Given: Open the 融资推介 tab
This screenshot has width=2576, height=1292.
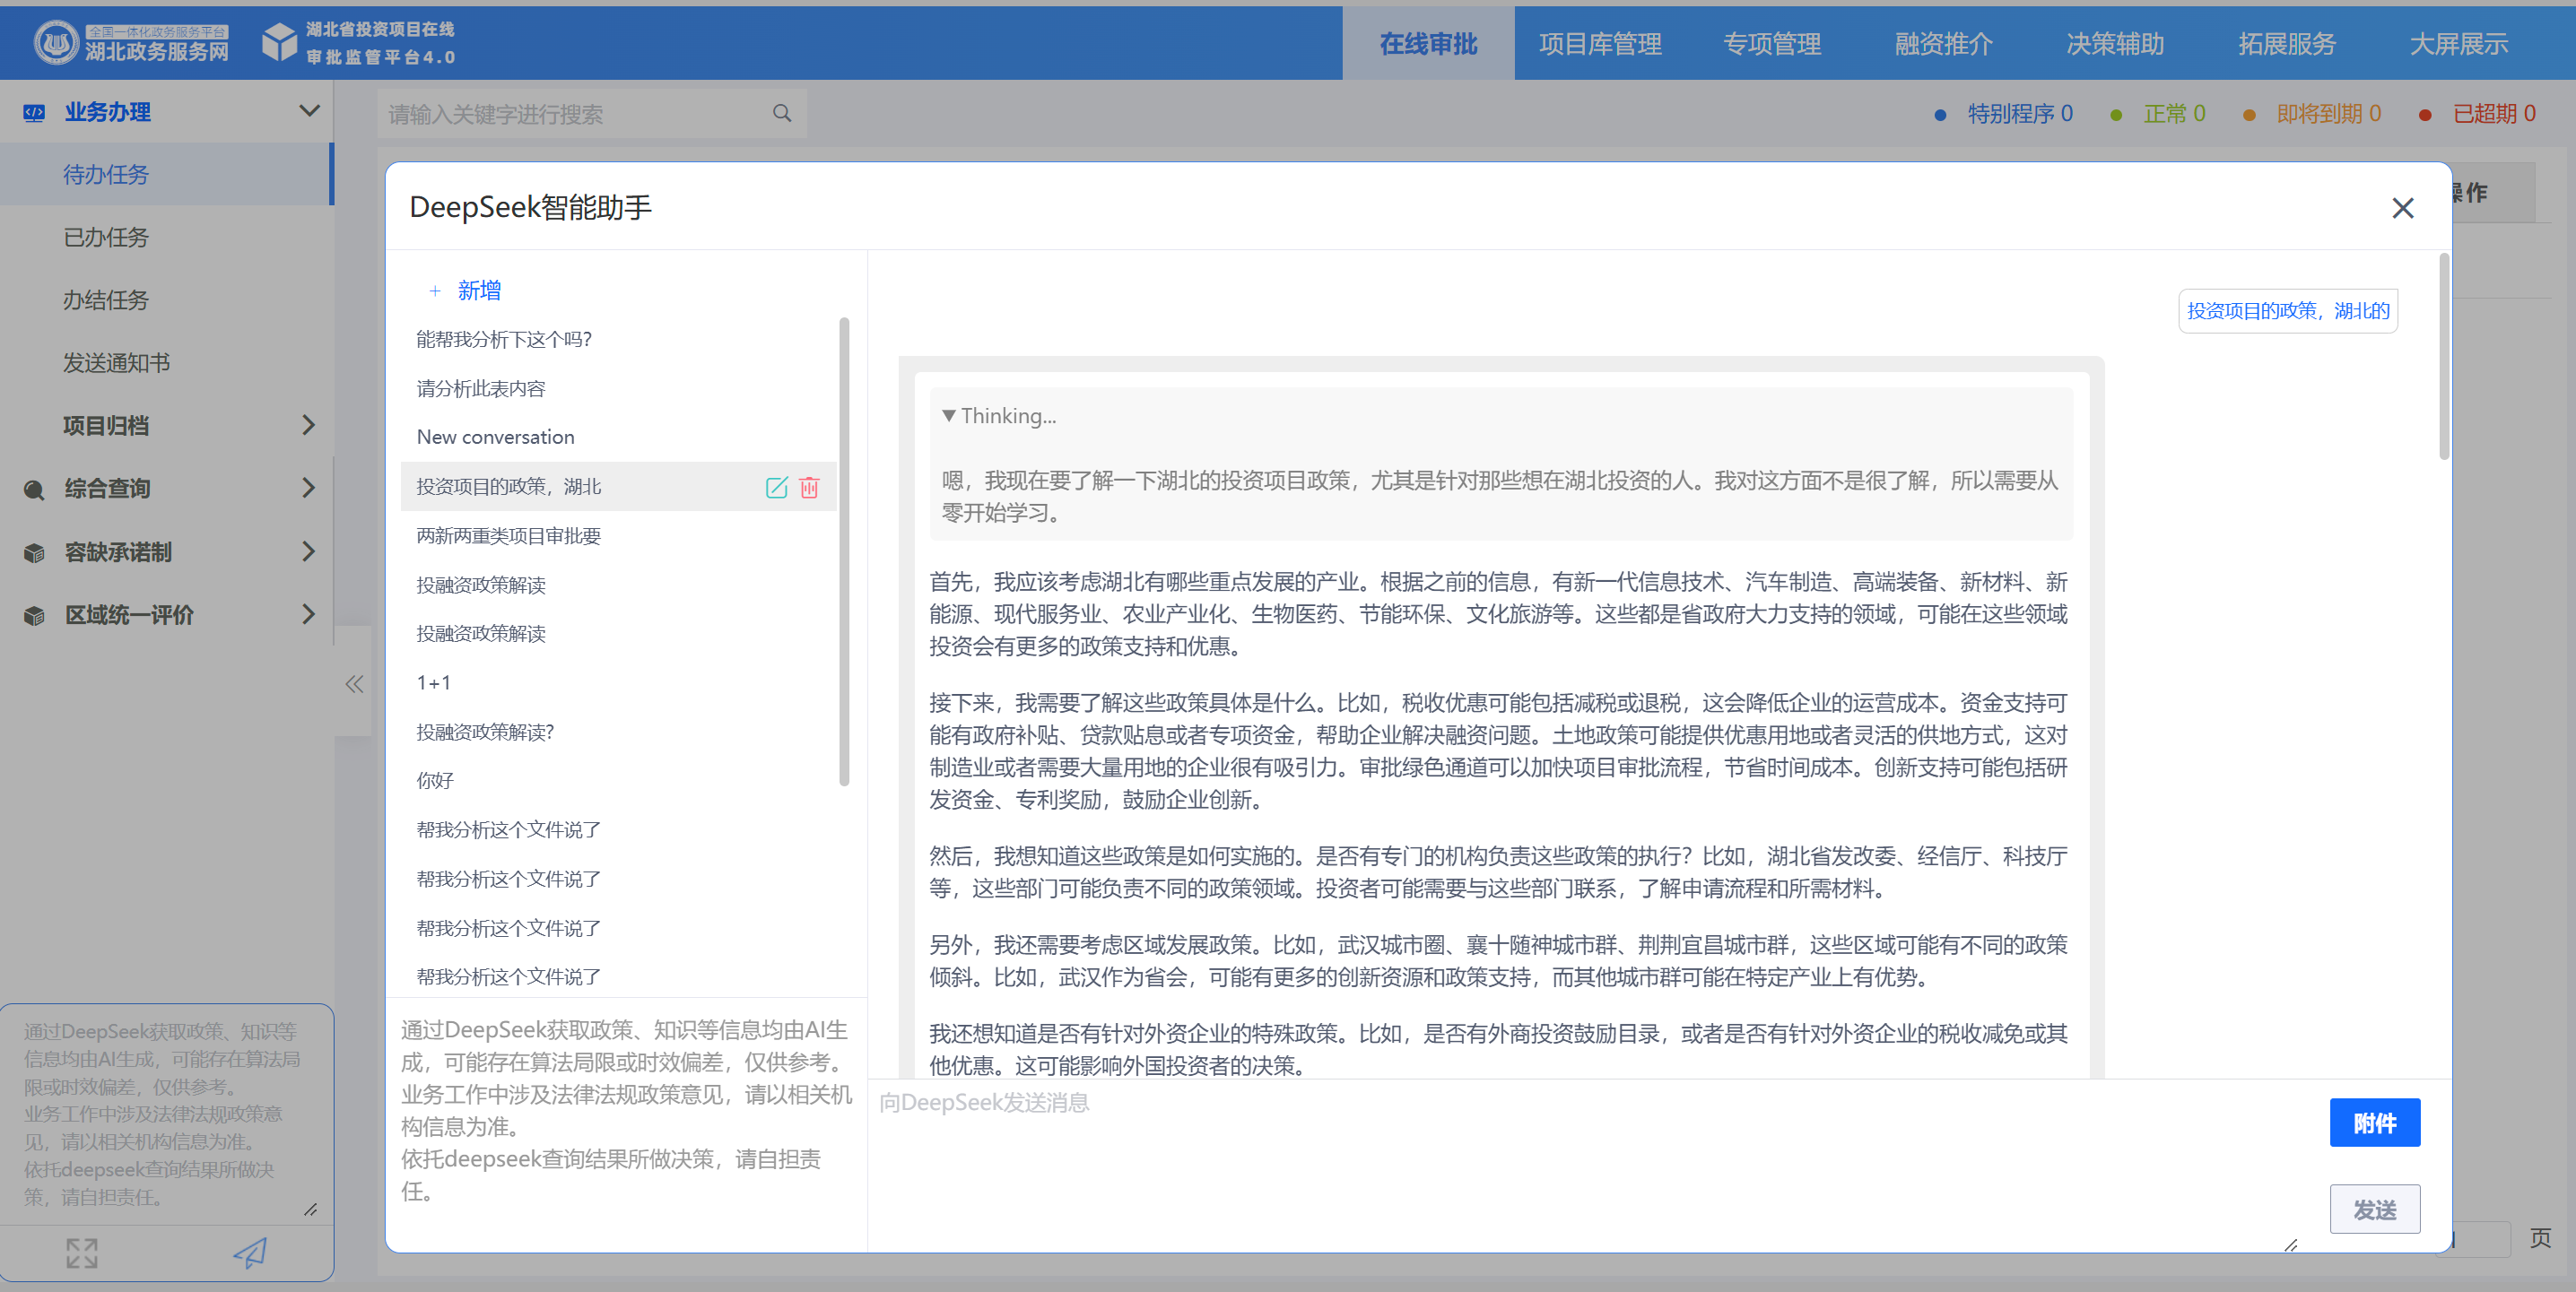Looking at the screenshot, I should (1944, 44).
